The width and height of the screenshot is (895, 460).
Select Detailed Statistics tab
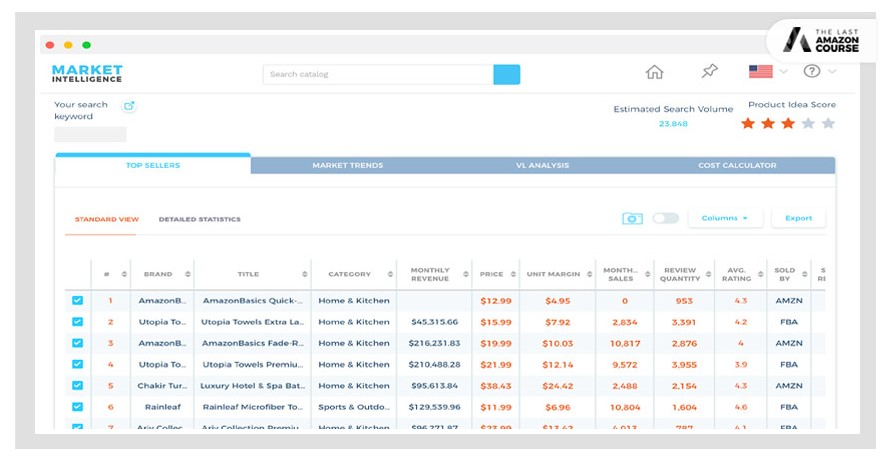[x=200, y=219]
